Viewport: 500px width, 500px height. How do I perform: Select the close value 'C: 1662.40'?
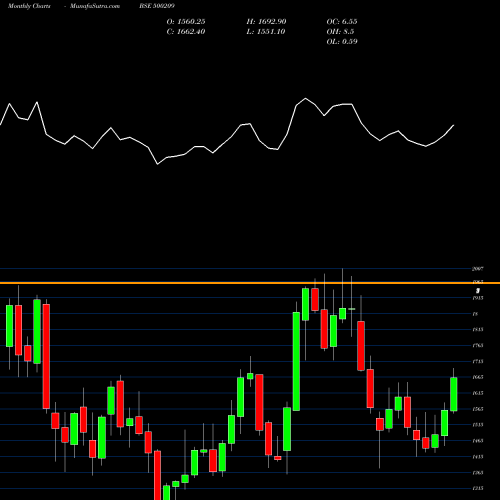(x=186, y=32)
